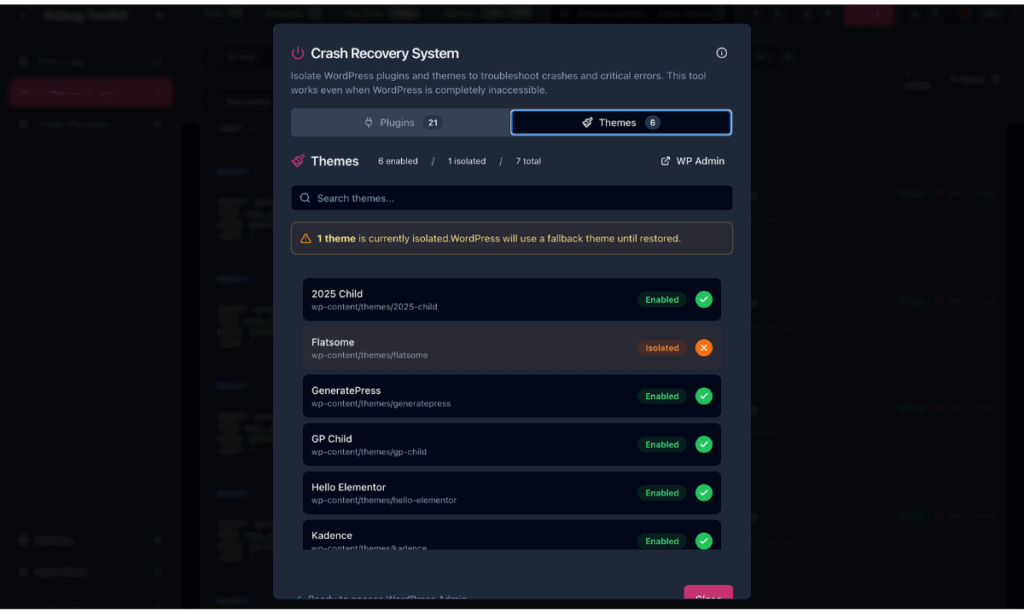
Task: Click the 6 badge on Themes tab
Action: [652, 123]
